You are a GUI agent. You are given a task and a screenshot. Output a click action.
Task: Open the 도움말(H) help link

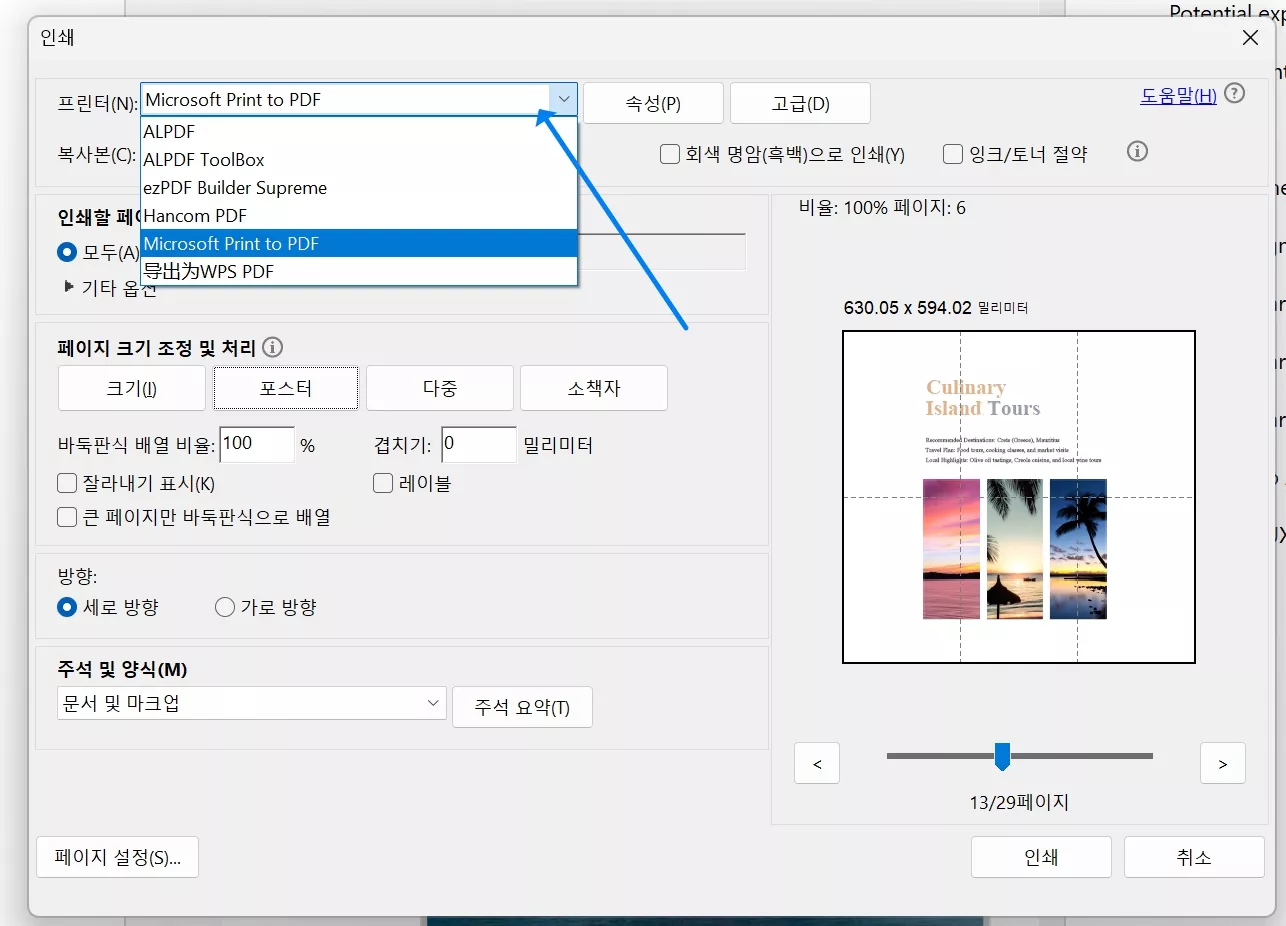click(1177, 94)
